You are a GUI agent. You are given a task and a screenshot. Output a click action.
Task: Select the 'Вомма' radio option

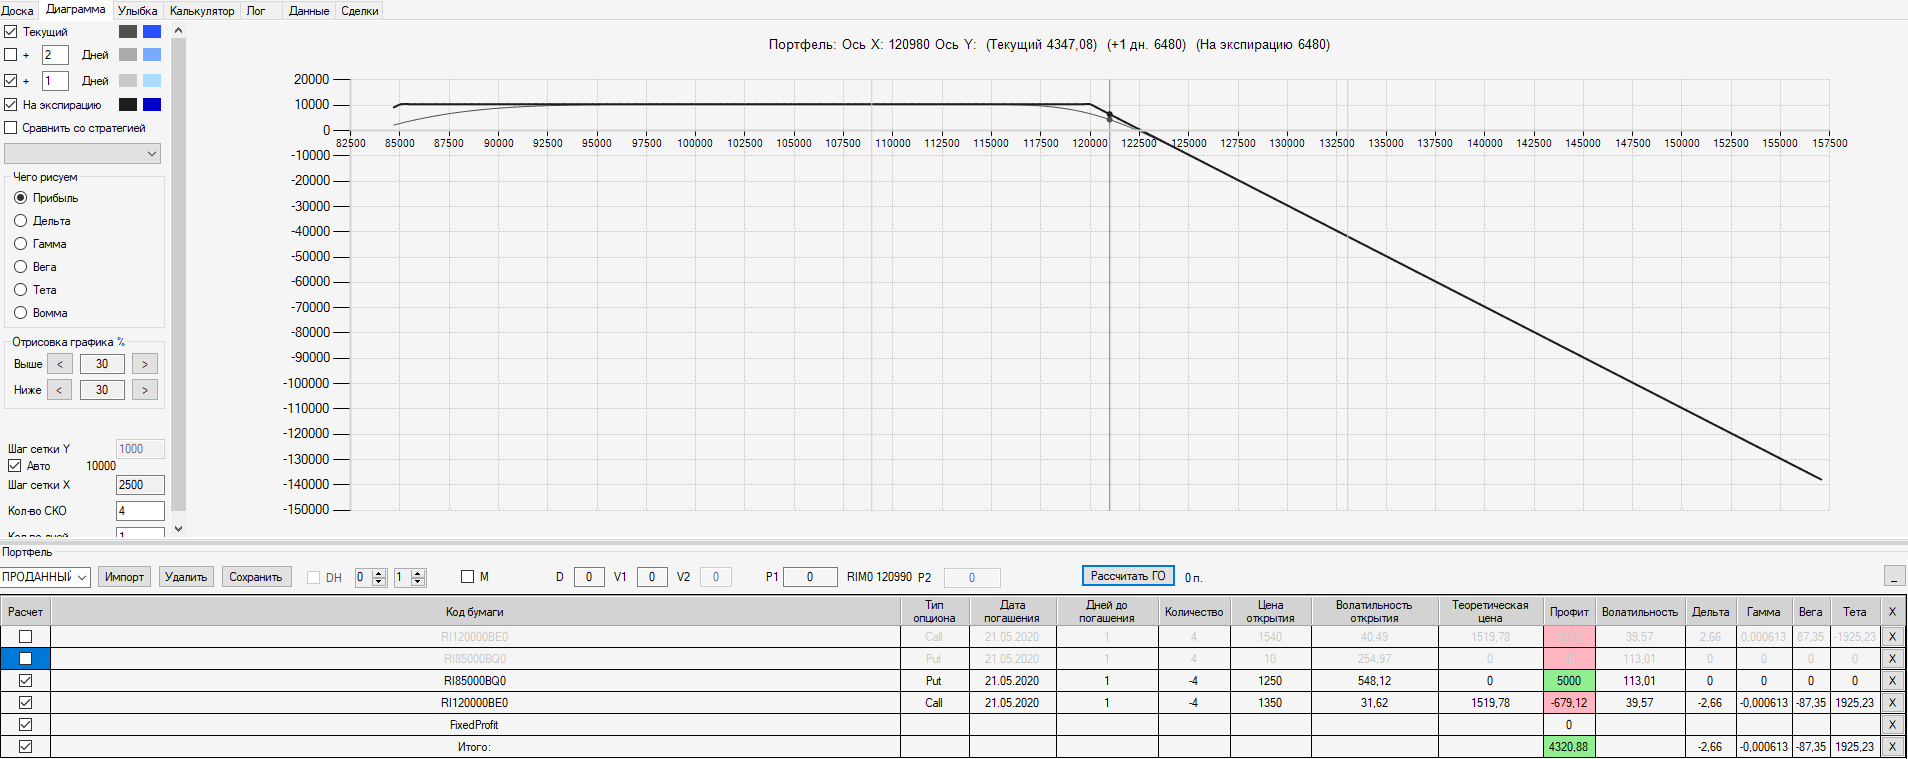pos(20,313)
